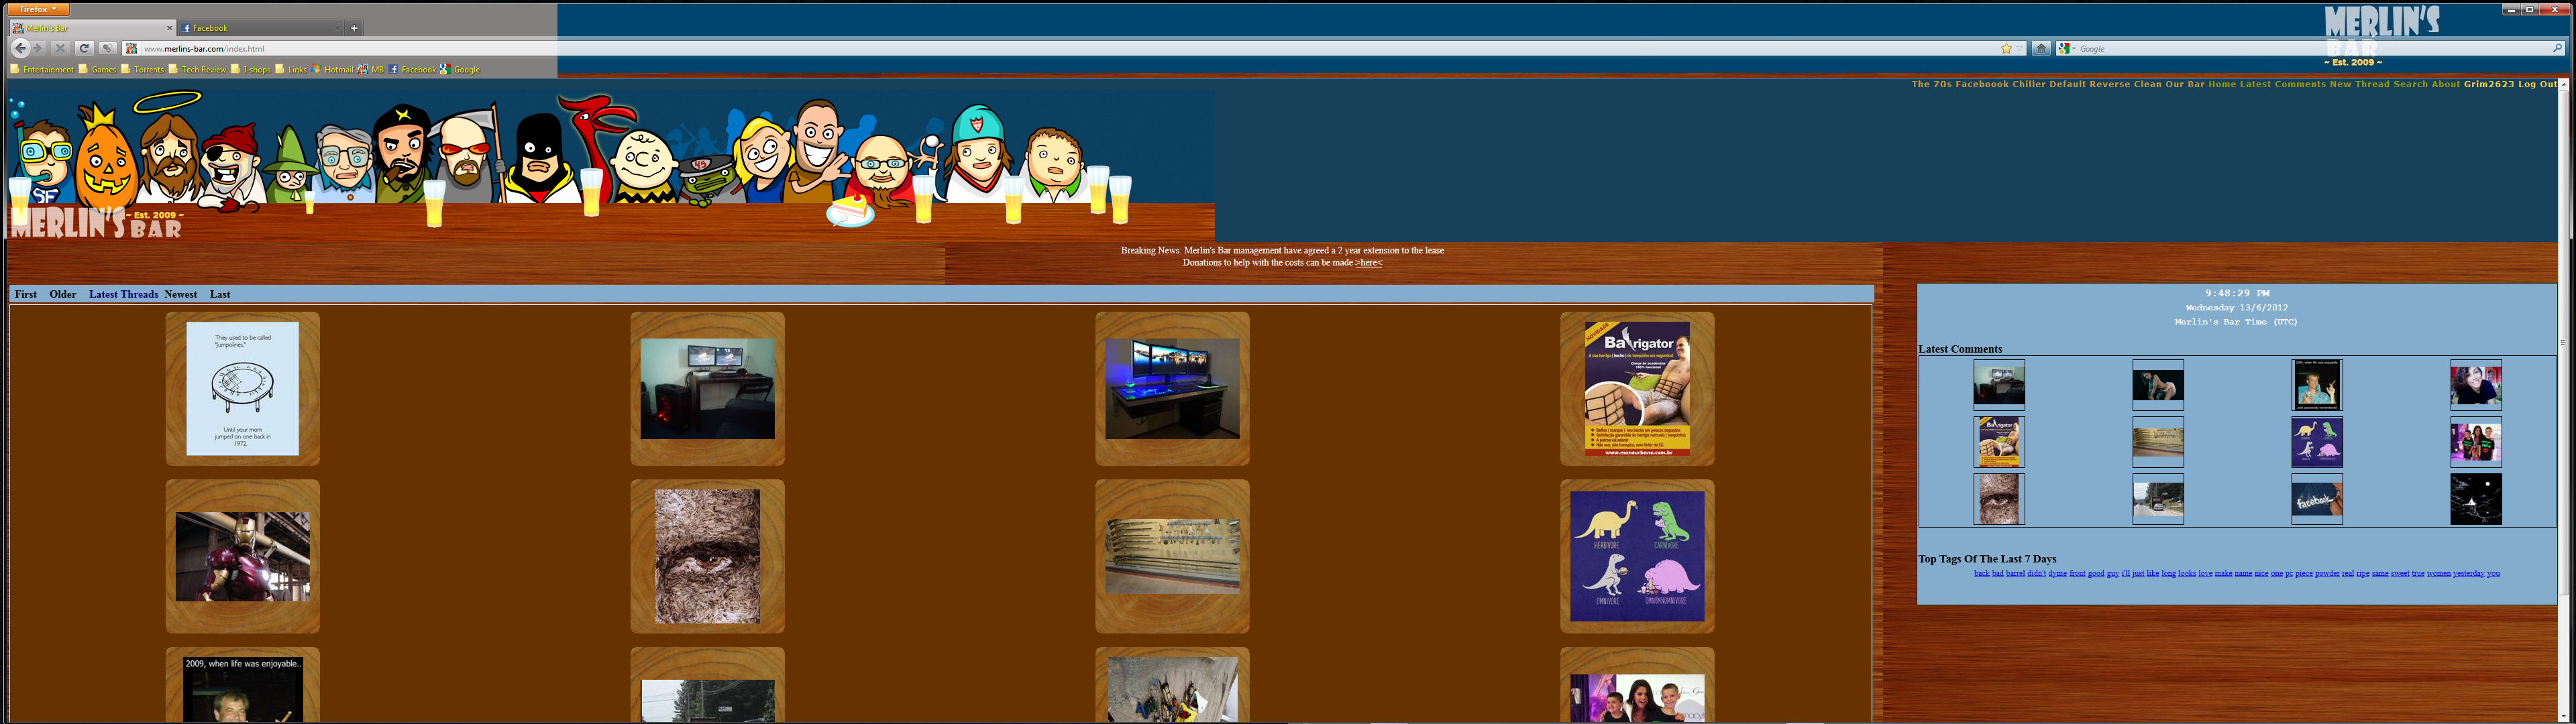Go to Older threads

coord(63,294)
